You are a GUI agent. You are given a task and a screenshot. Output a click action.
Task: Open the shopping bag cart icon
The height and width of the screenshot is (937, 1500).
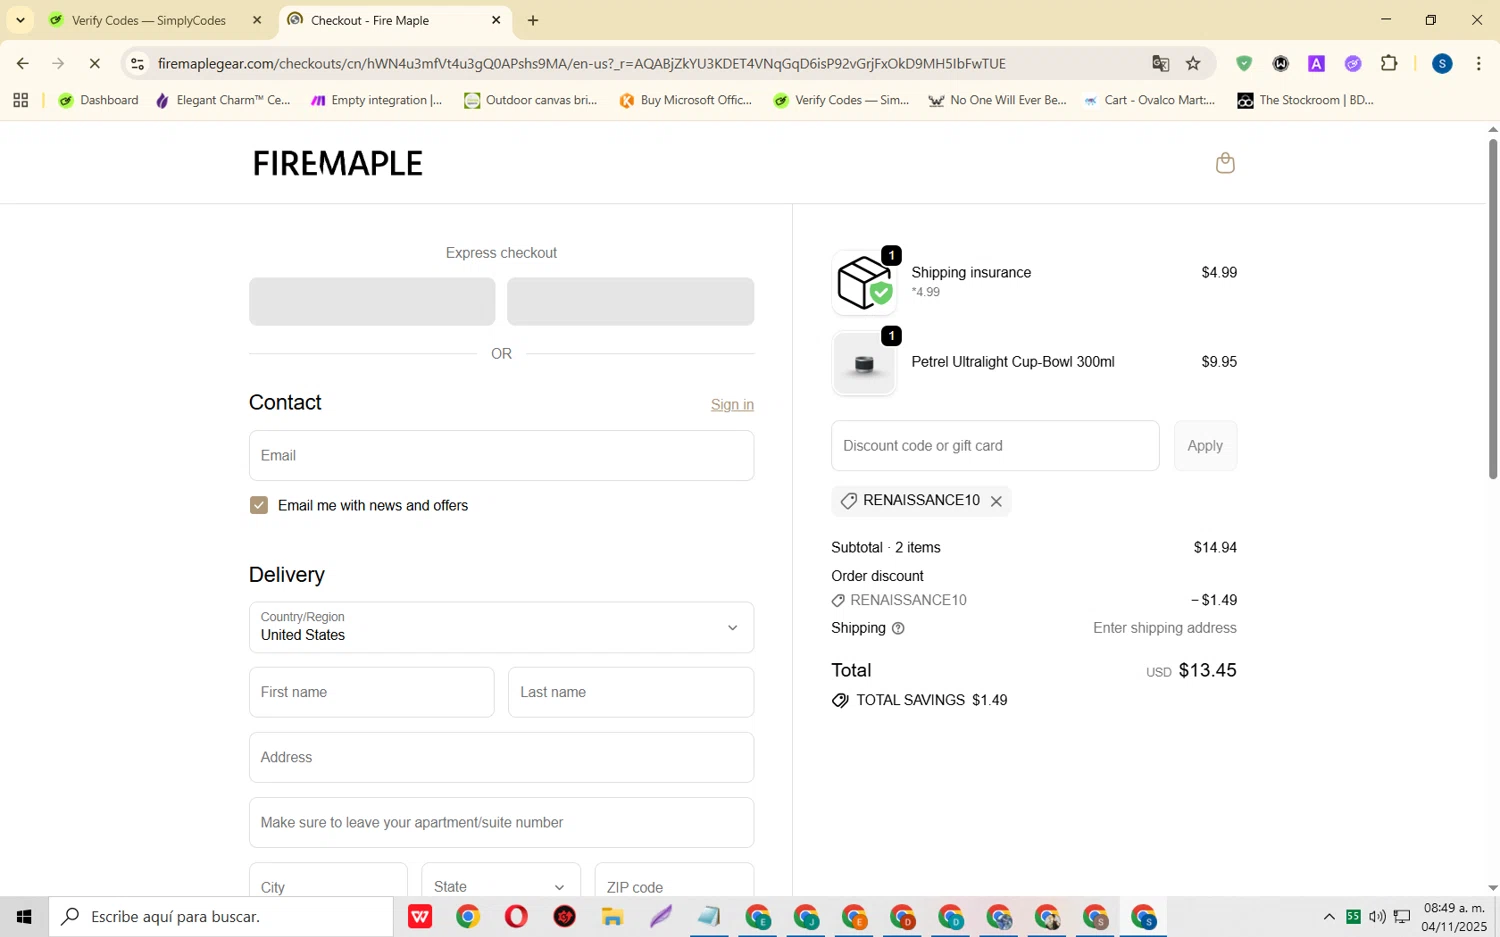point(1225,163)
